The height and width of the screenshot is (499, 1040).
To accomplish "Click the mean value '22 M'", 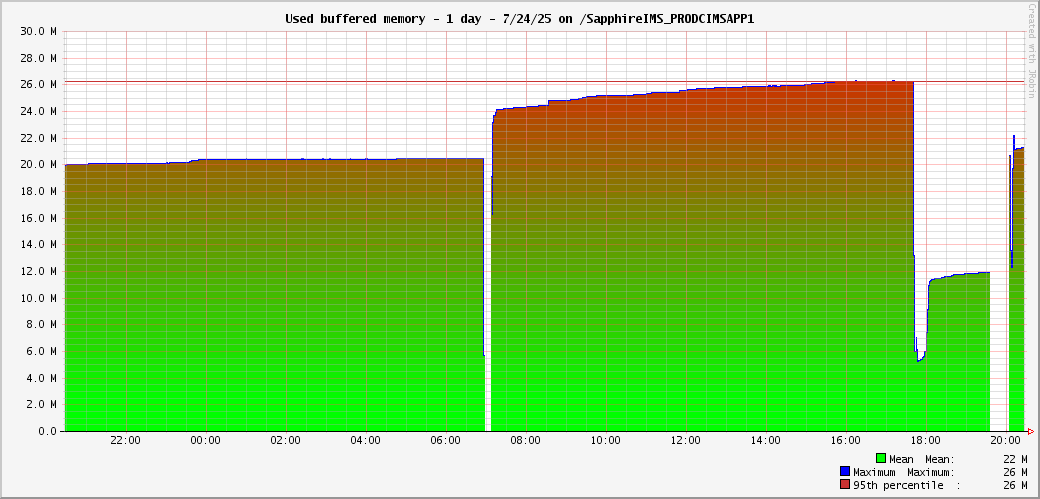I will tap(1015, 459).
